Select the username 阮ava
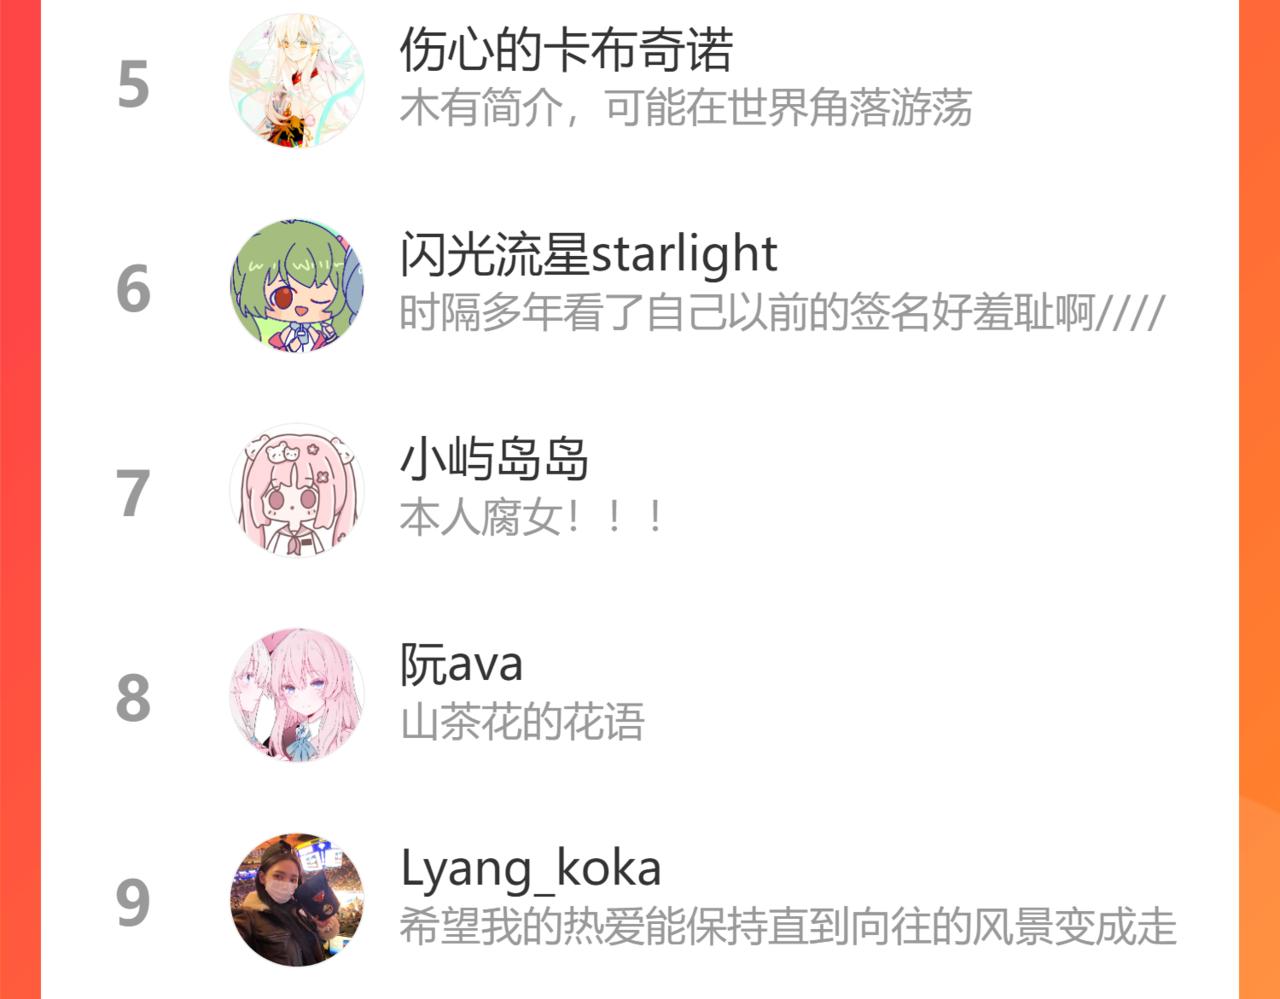 (x=461, y=664)
